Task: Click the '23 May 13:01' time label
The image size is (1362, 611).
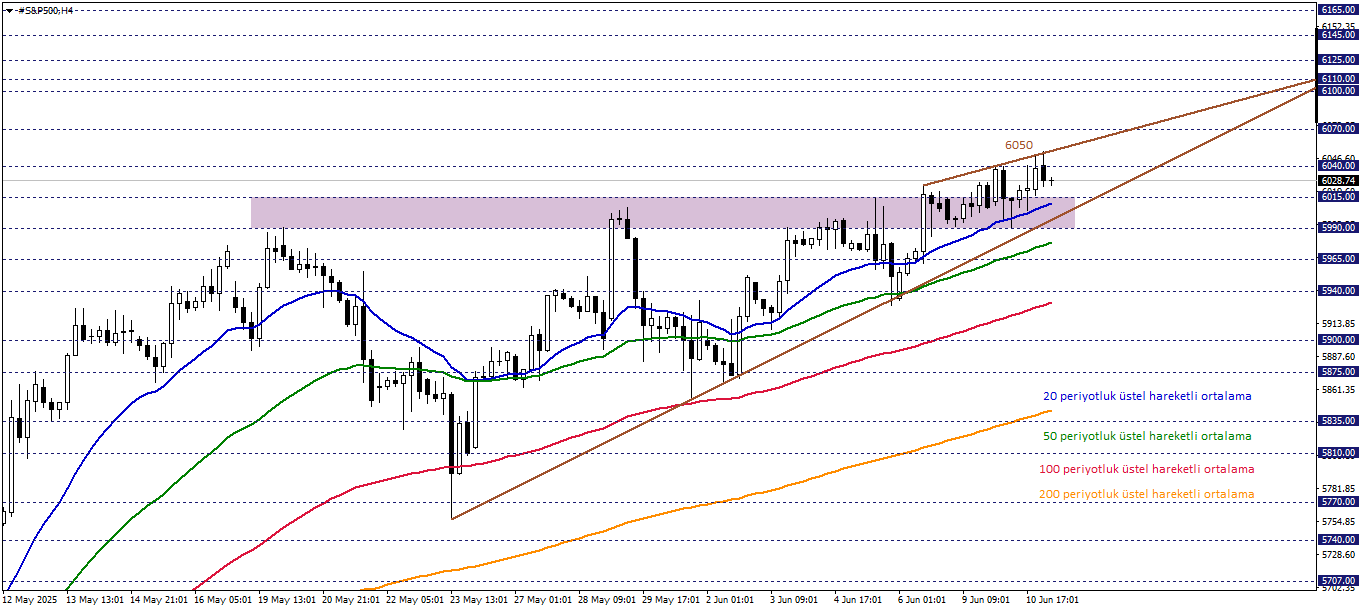Action: click(x=478, y=600)
